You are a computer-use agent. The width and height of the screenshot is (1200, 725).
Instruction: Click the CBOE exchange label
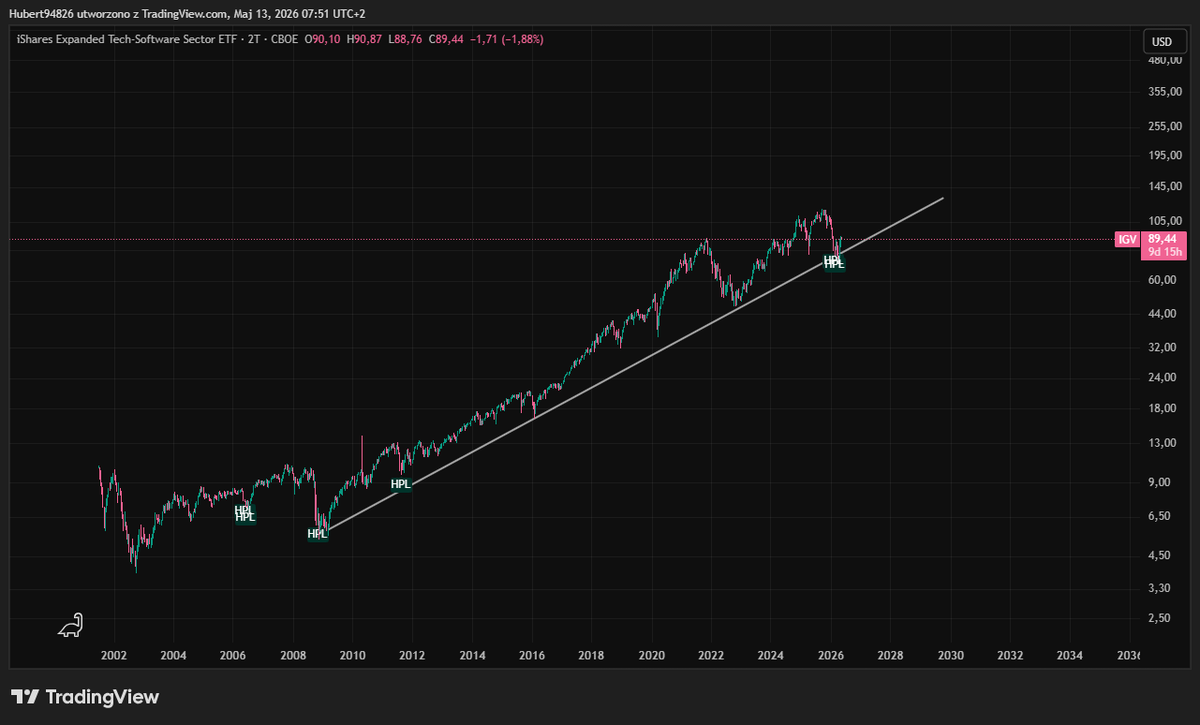point(286,39)
